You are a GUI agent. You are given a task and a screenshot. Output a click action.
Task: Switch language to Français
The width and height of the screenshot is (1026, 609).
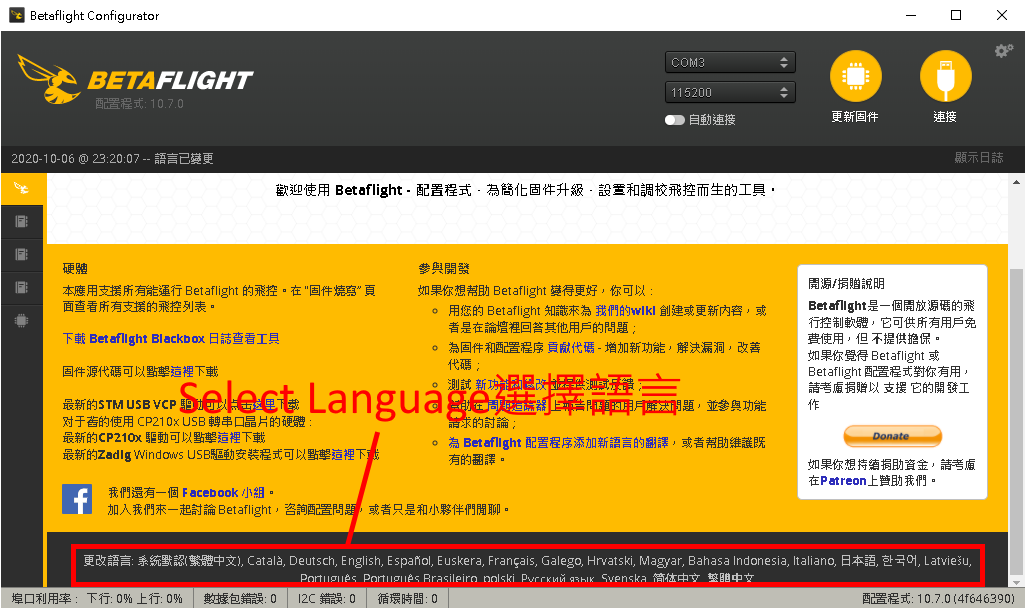pos(511,561)
